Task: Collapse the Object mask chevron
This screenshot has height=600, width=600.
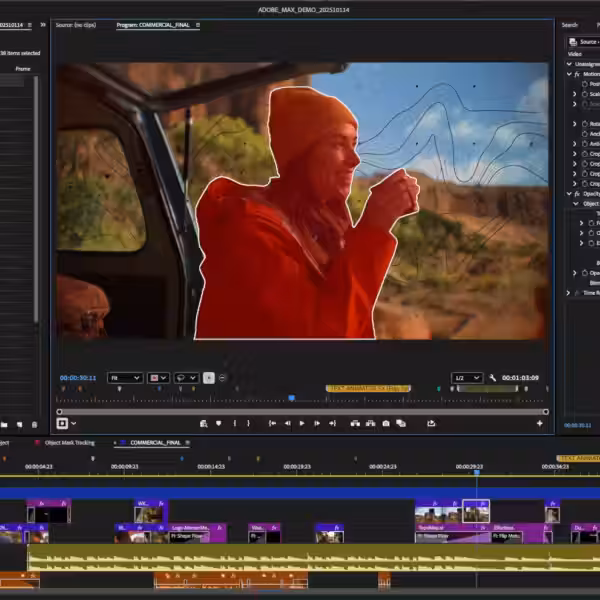Action: (576, 204)
